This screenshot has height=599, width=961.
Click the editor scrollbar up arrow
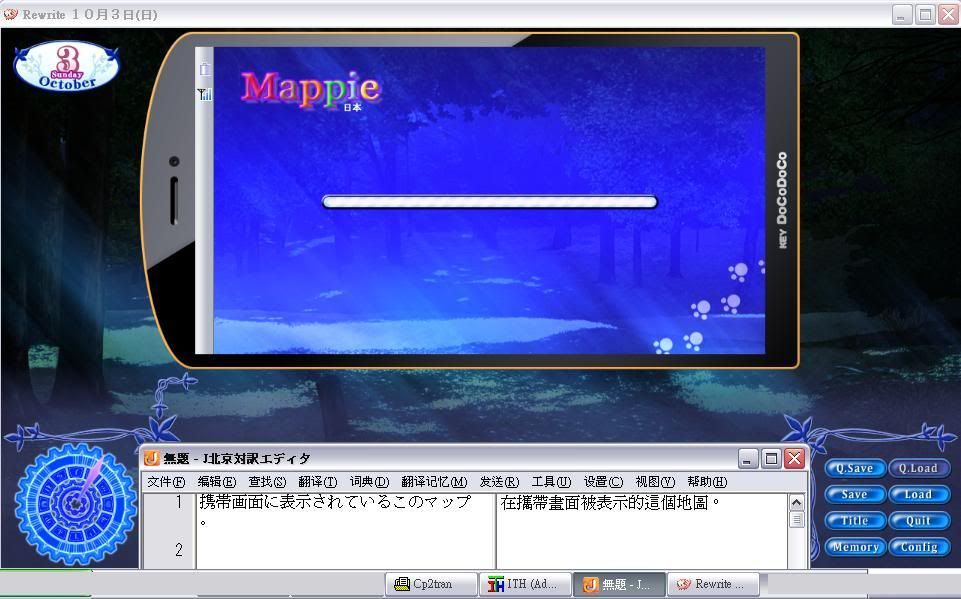(x=797, y=502)
